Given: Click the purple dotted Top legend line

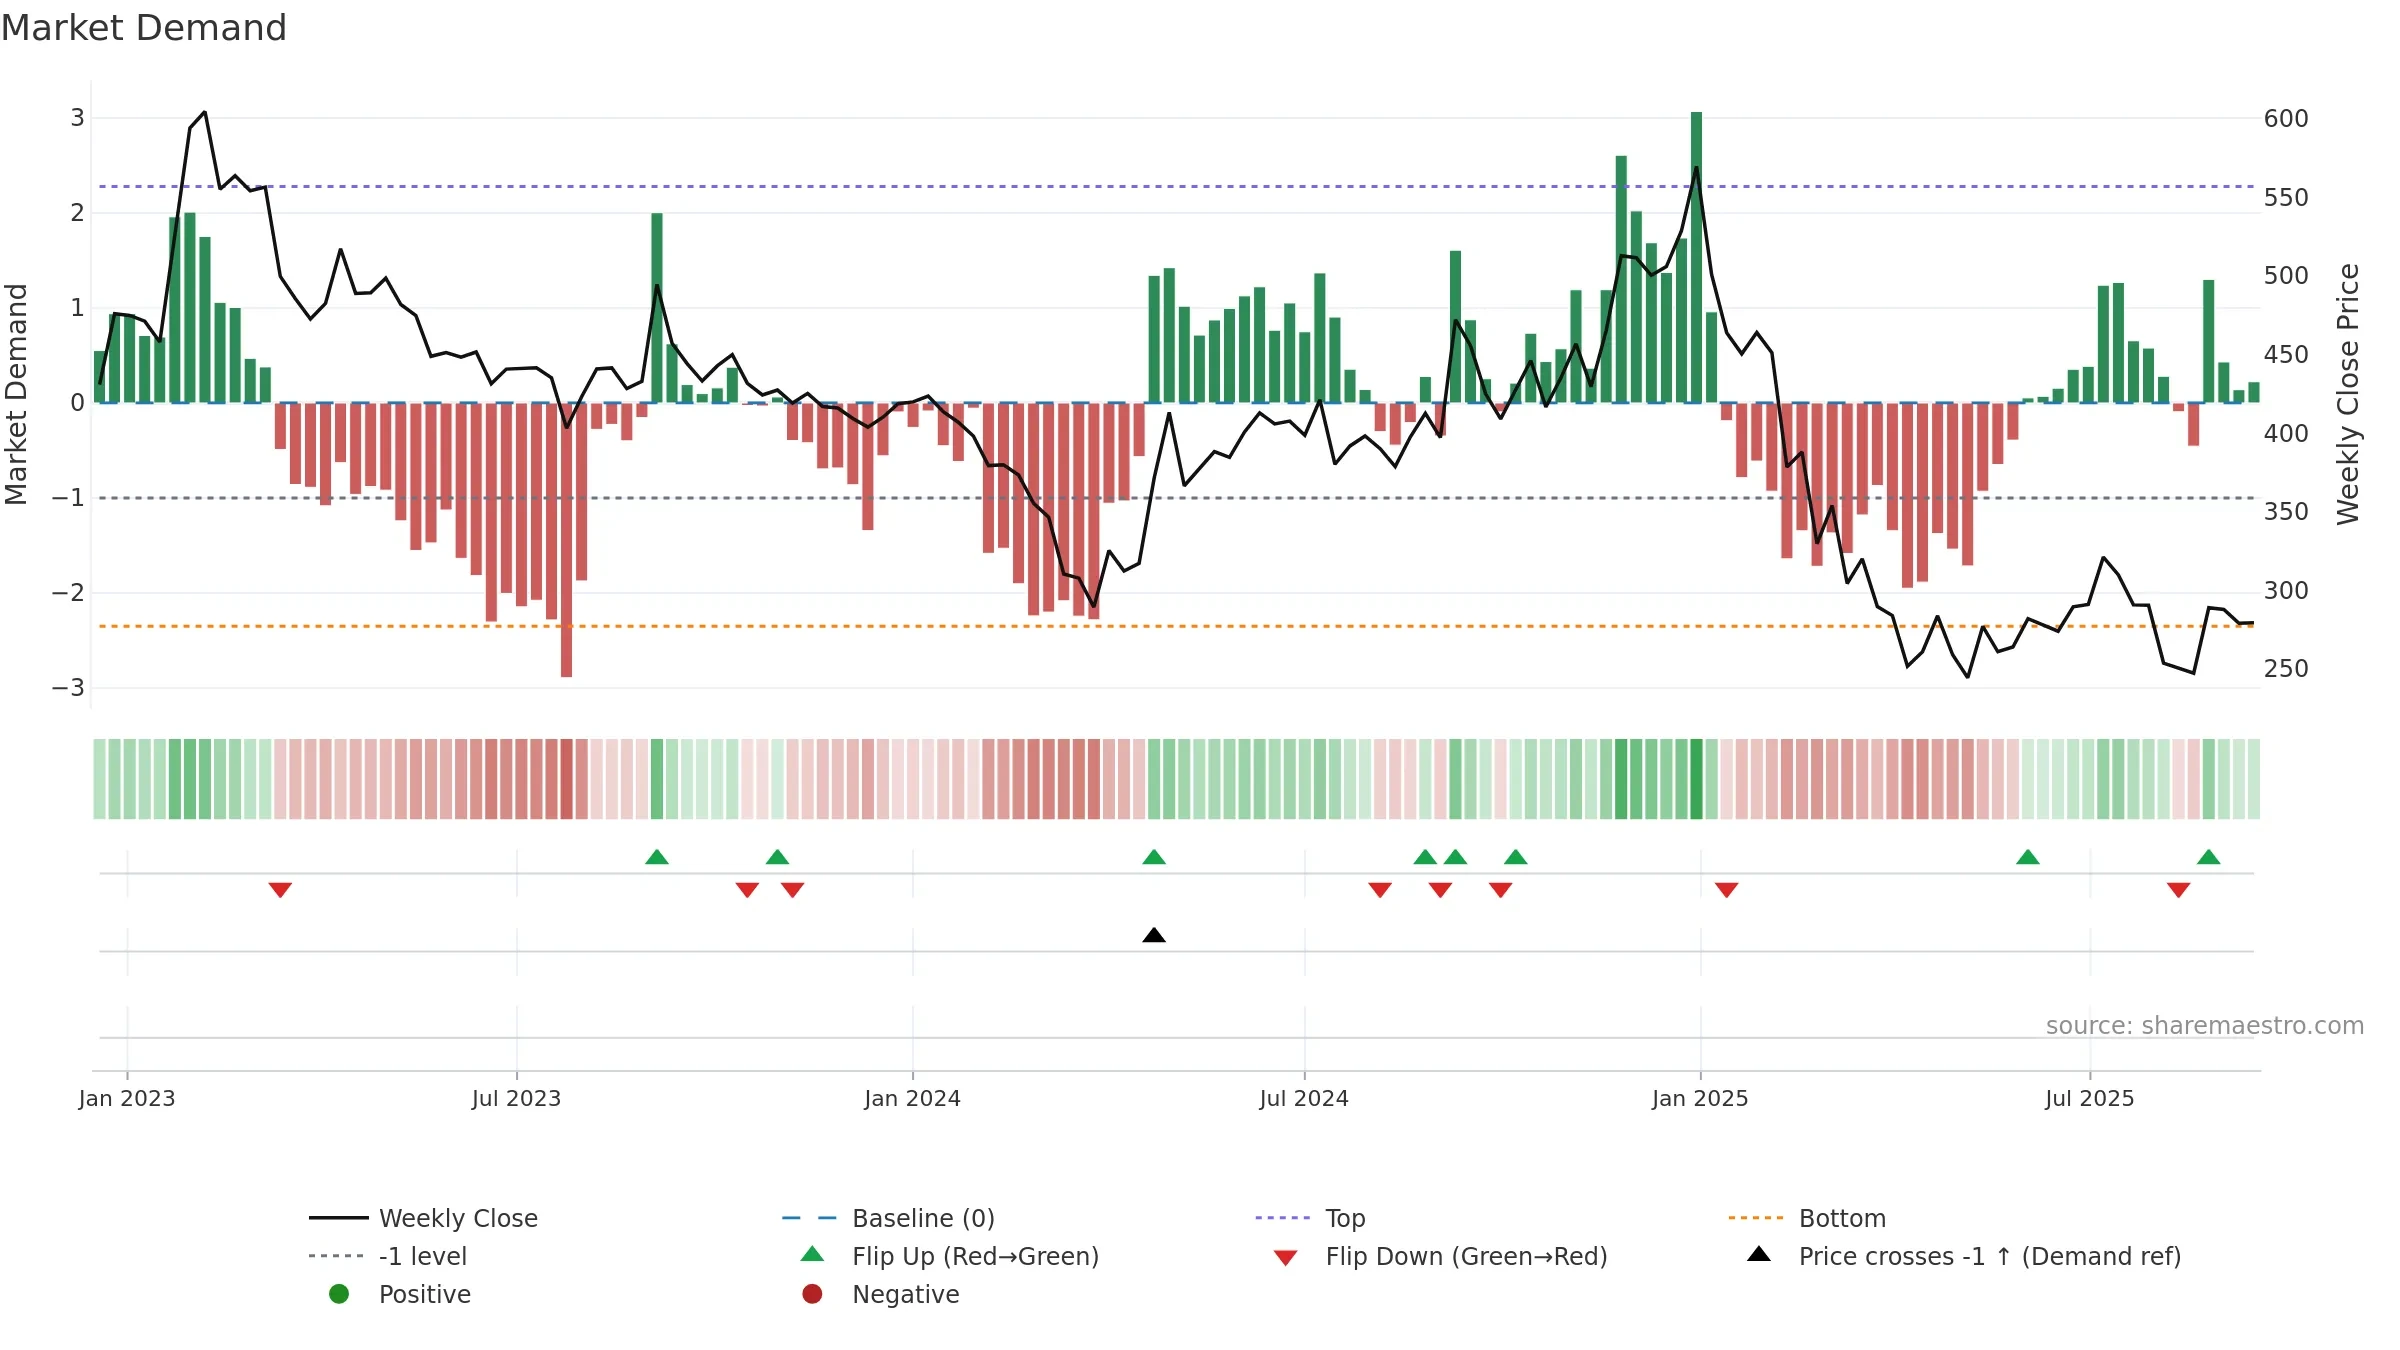Looking at the screenshot, I should click(1283, 1218).
